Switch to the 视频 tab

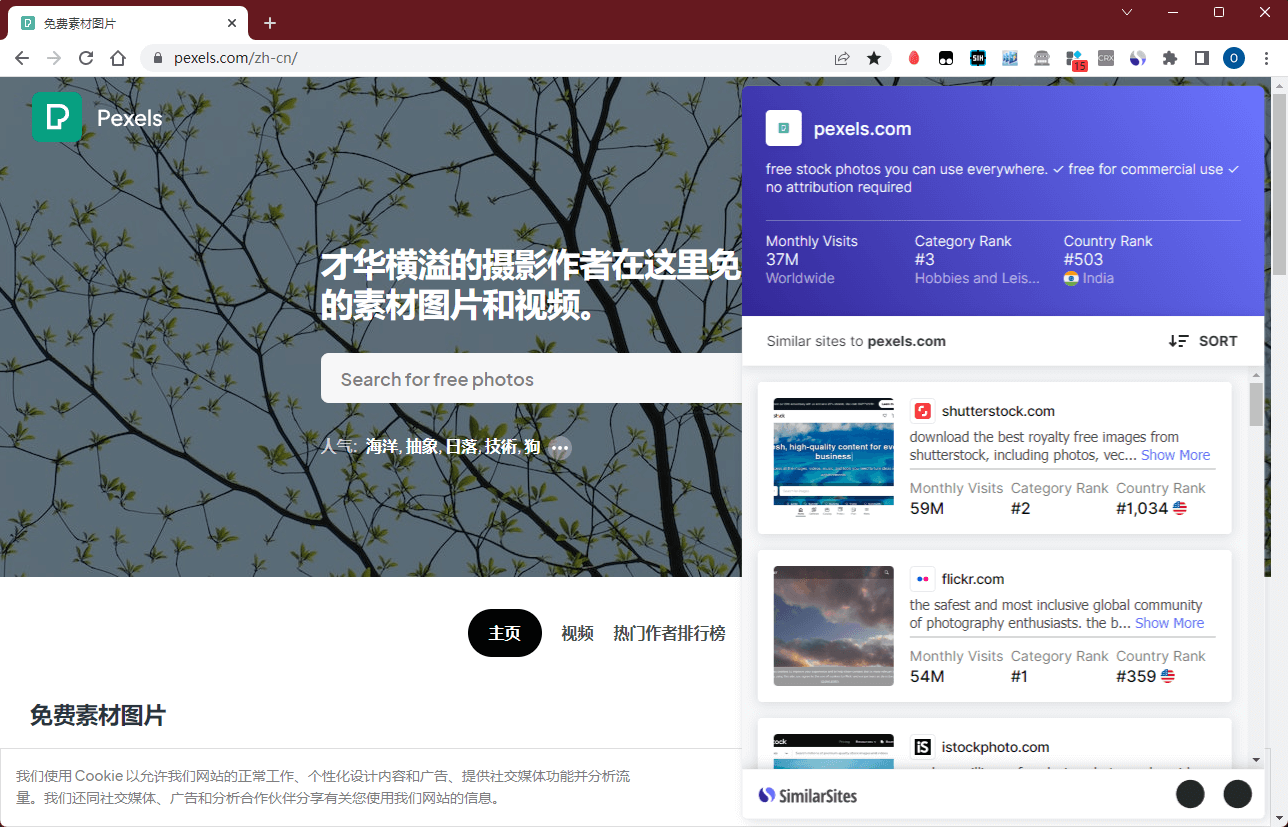point(578,633)
